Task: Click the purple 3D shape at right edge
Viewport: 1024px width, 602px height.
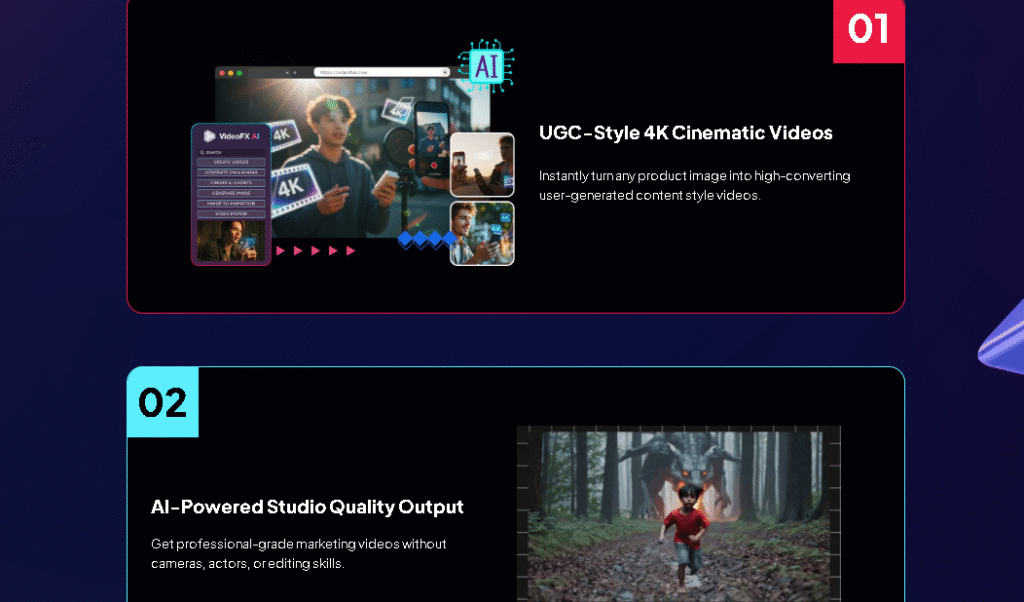Action: pyautogui.click(x=1001, y=340)
